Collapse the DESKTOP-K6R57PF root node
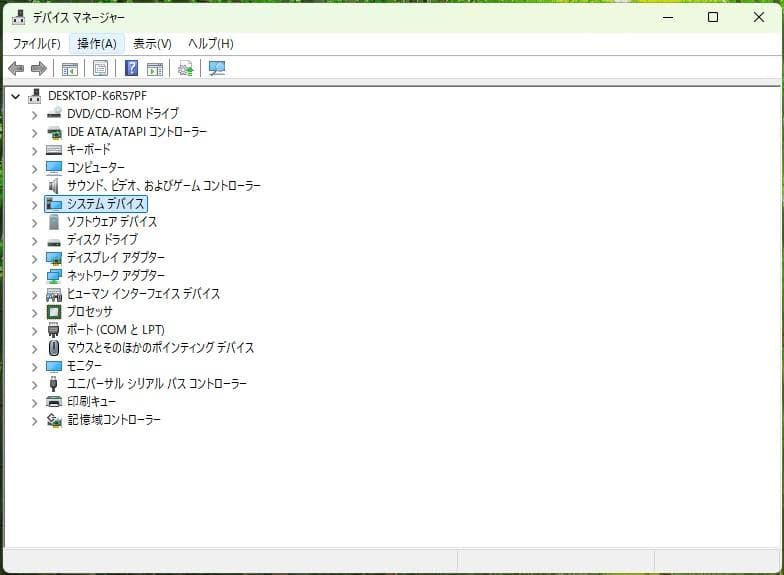The image size is (784, 575). (16, 96)
